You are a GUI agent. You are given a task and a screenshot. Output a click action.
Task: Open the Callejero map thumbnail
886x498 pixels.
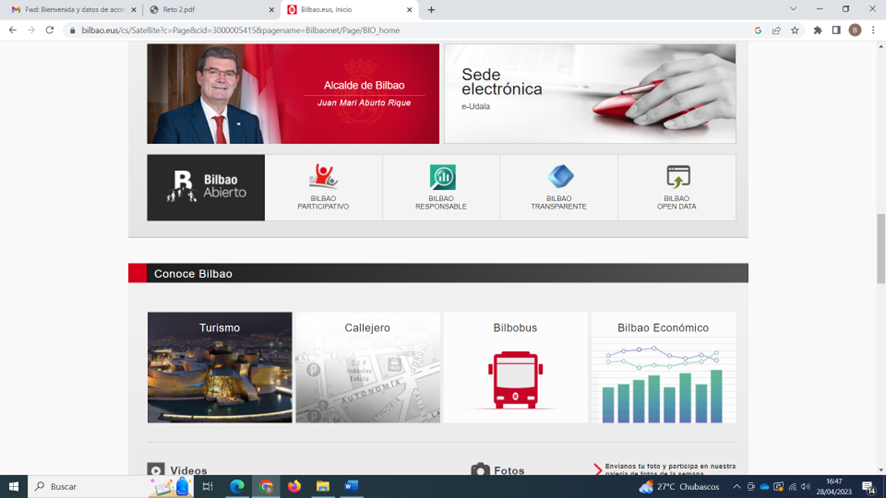click(x=368, y=367)
